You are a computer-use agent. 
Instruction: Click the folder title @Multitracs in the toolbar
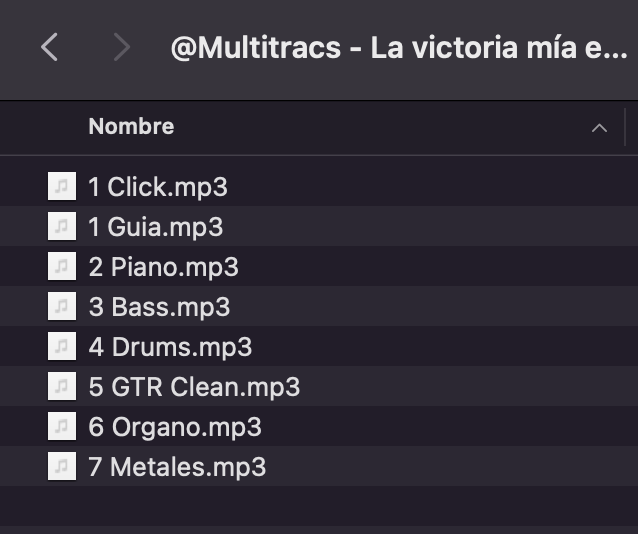coord(398,48)
